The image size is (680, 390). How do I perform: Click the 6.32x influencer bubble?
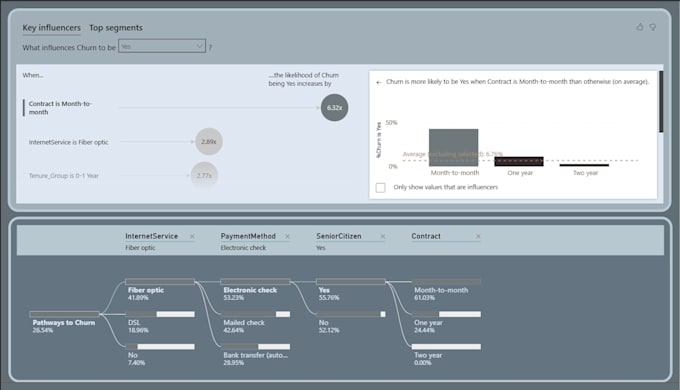coord(334,108)
